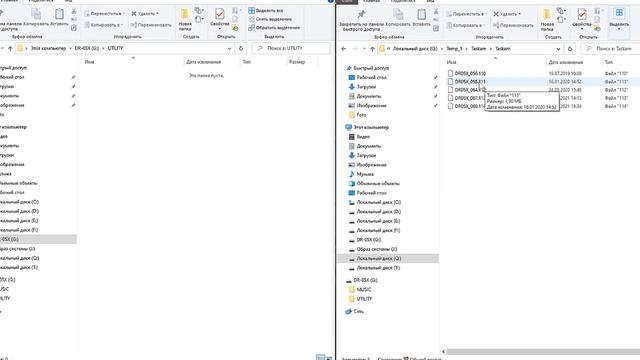Click Paste icon in right Taskam window ribbon
Viewport: 640px width, 360px height.
pos(421,15)
